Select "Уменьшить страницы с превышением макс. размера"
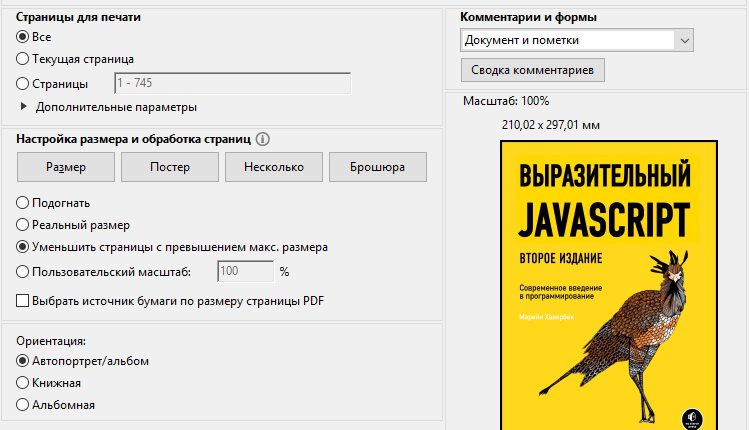Screen dimensions: 749x430 (x=22, y=247)
